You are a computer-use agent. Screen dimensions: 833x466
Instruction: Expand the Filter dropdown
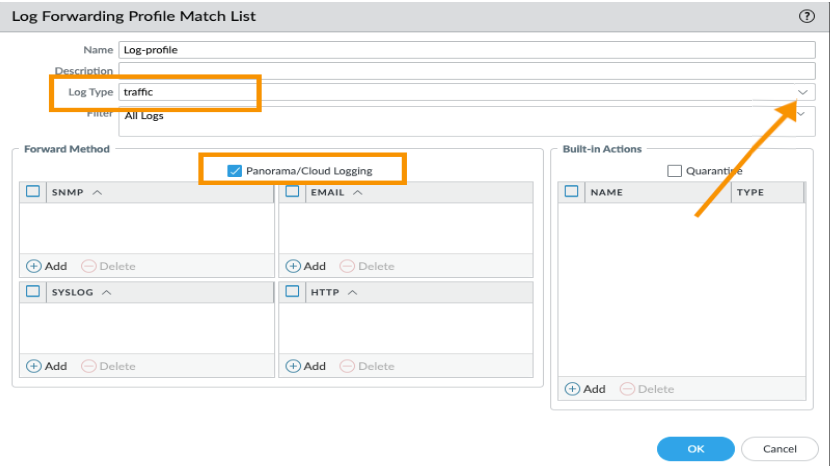[803, 115]
